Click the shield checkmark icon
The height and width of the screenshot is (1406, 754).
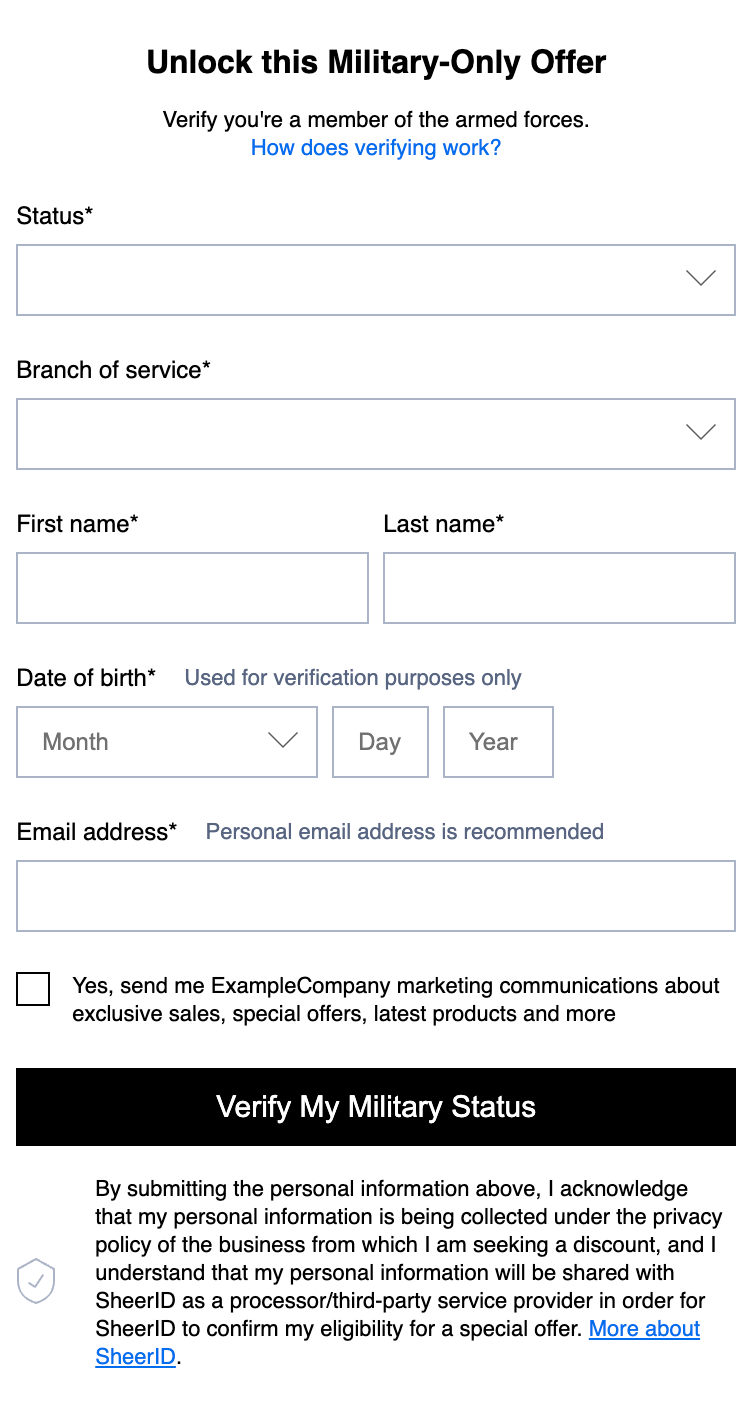point(36,1281)
